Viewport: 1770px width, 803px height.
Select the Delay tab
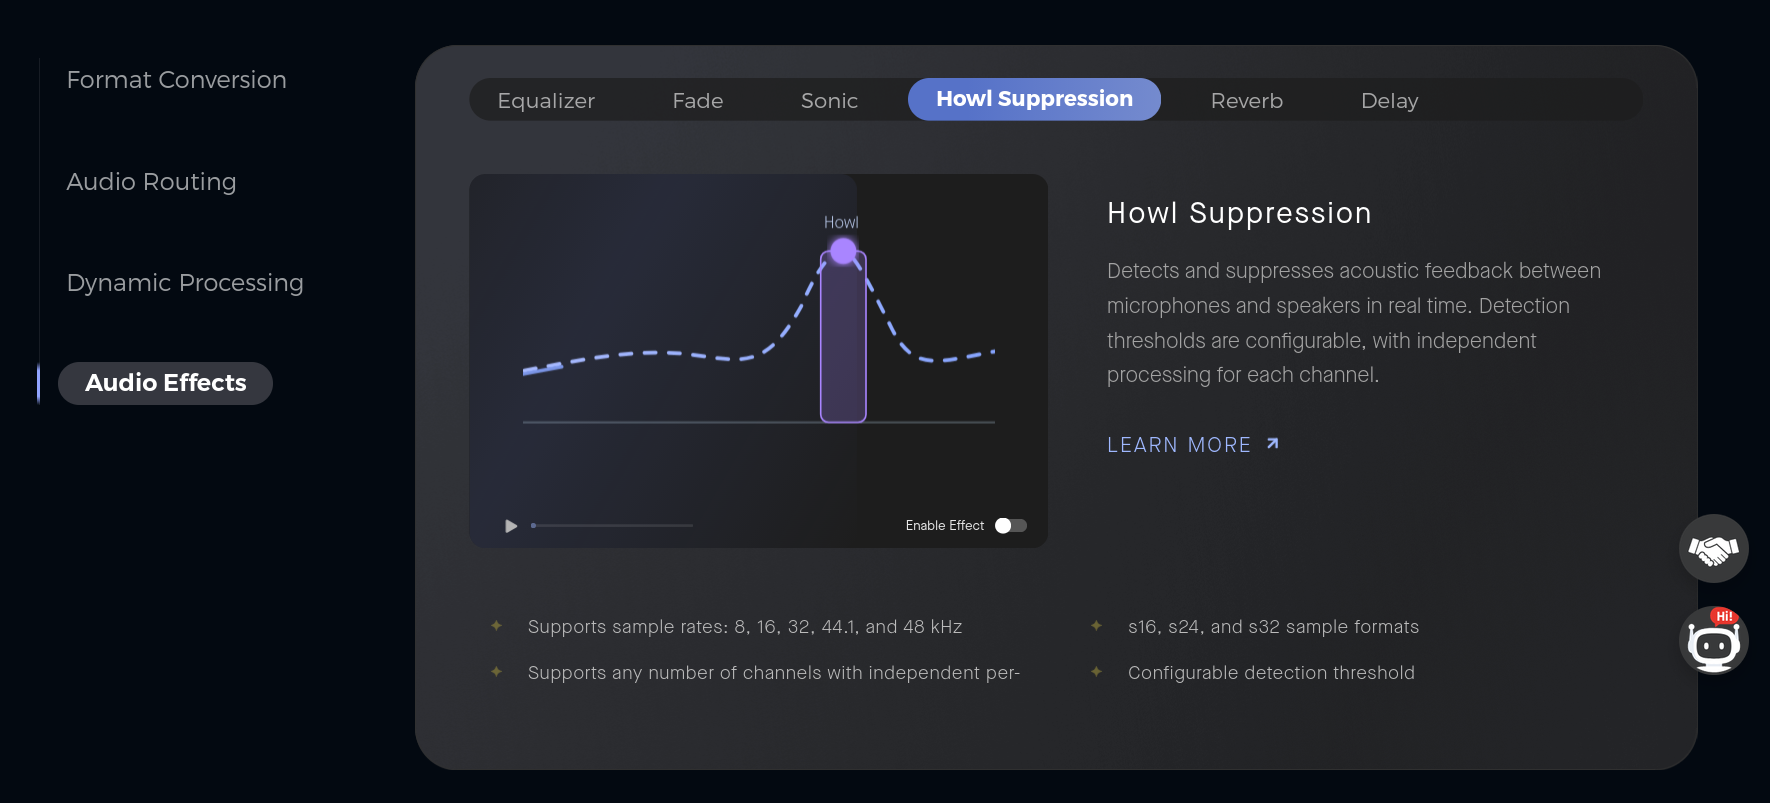[1389, 100]
